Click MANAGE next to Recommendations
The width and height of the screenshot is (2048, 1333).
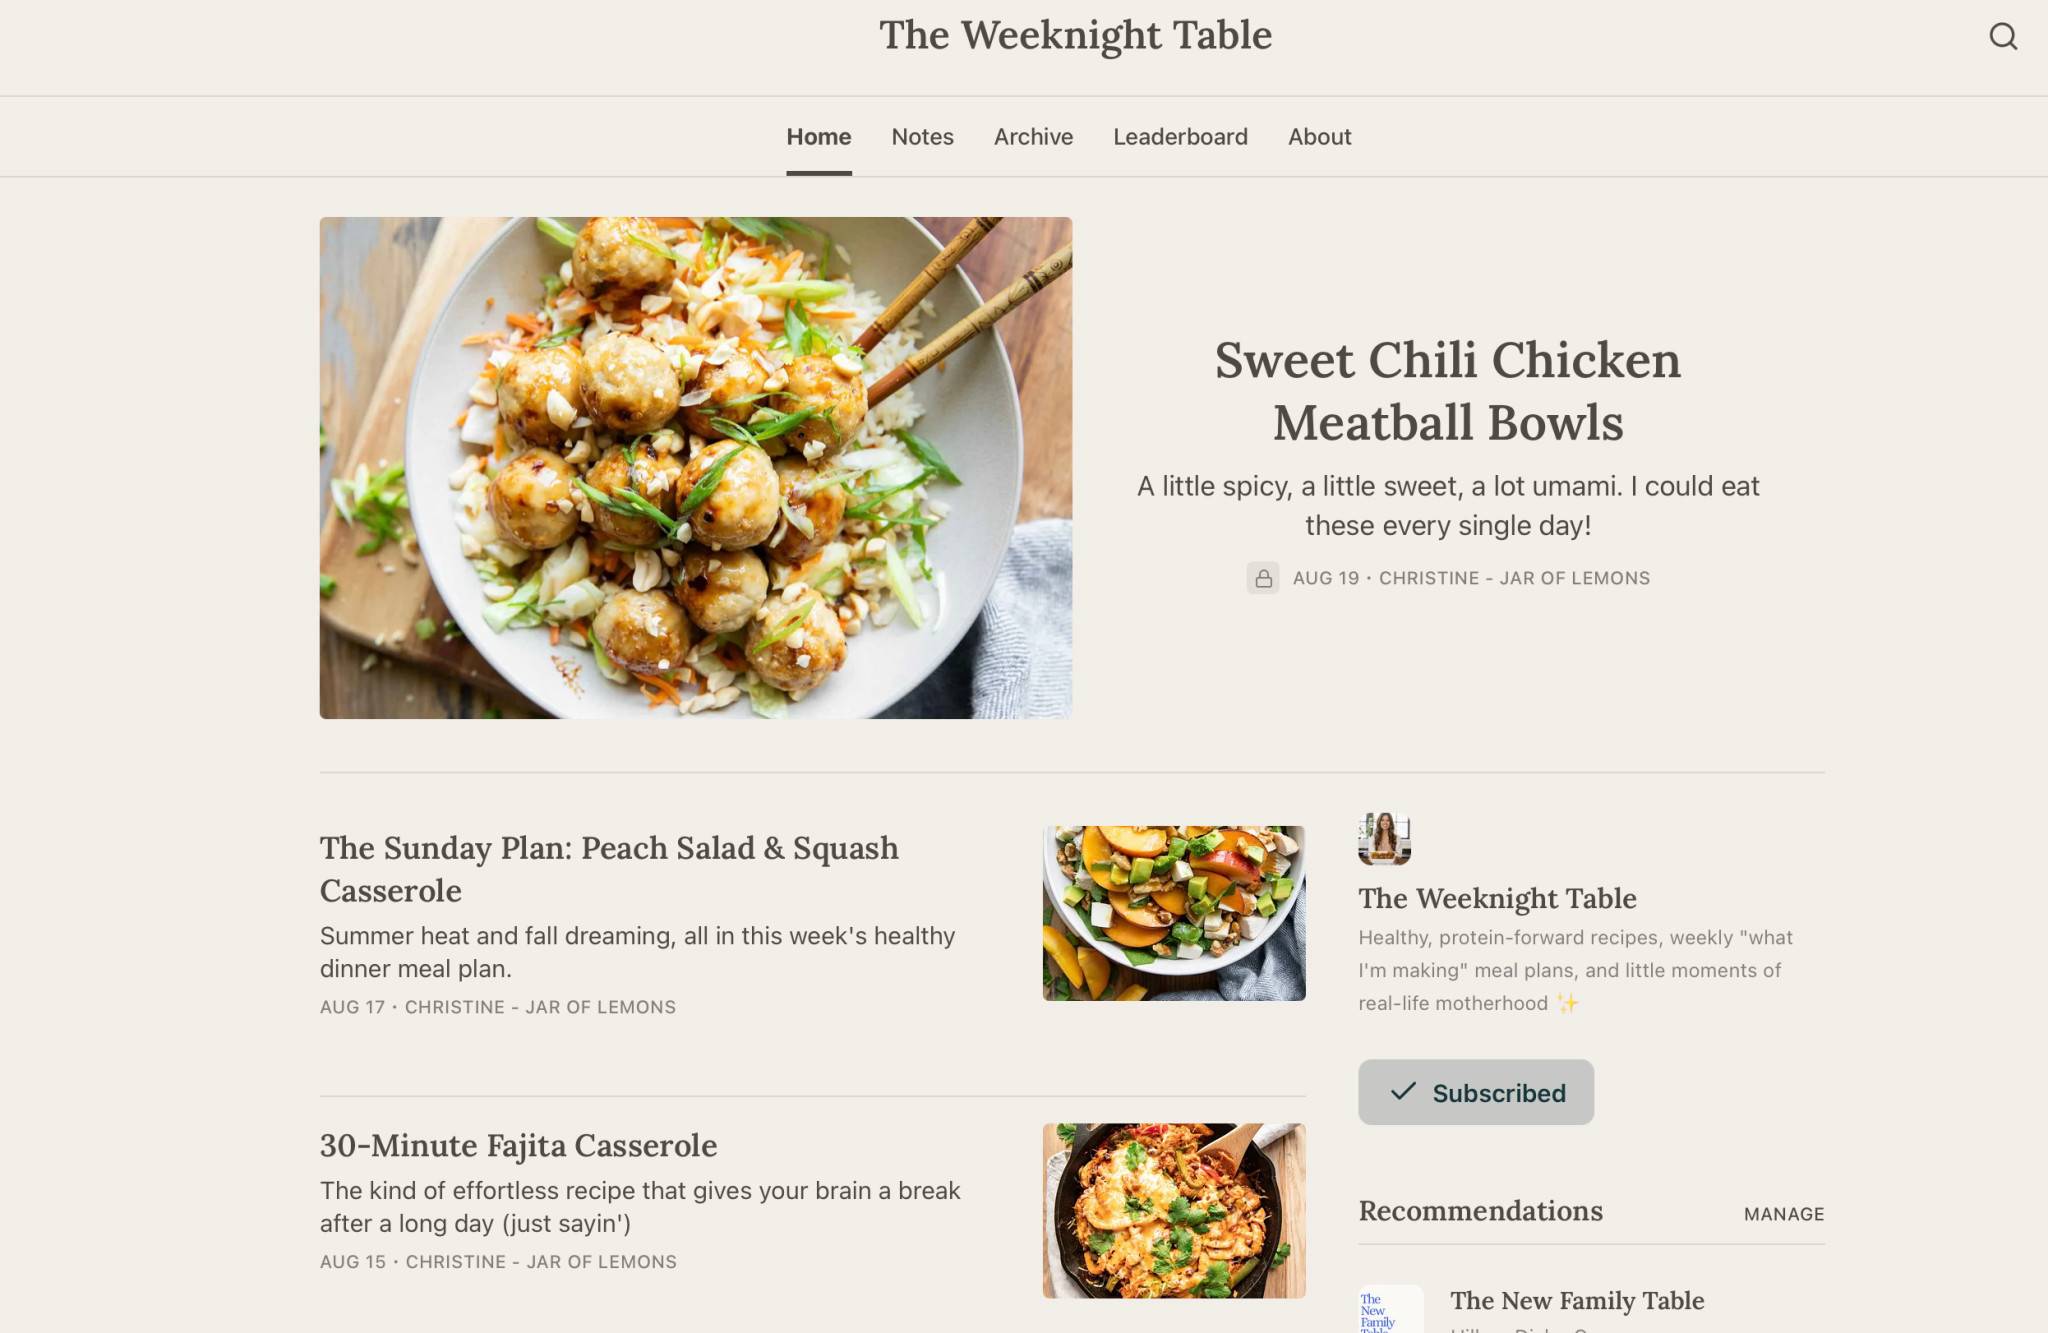coord(1784,1214)
